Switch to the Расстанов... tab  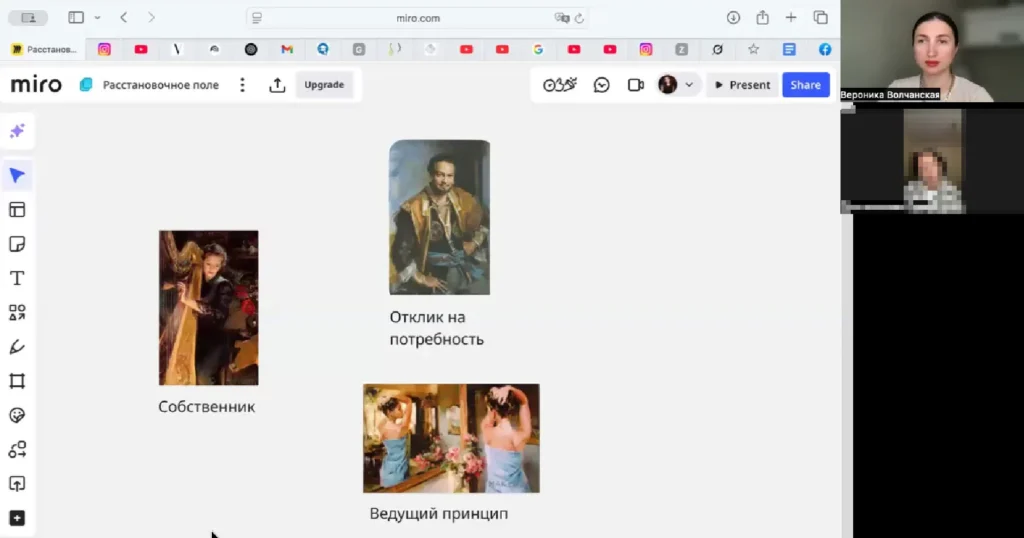click(x=44, y=50)
